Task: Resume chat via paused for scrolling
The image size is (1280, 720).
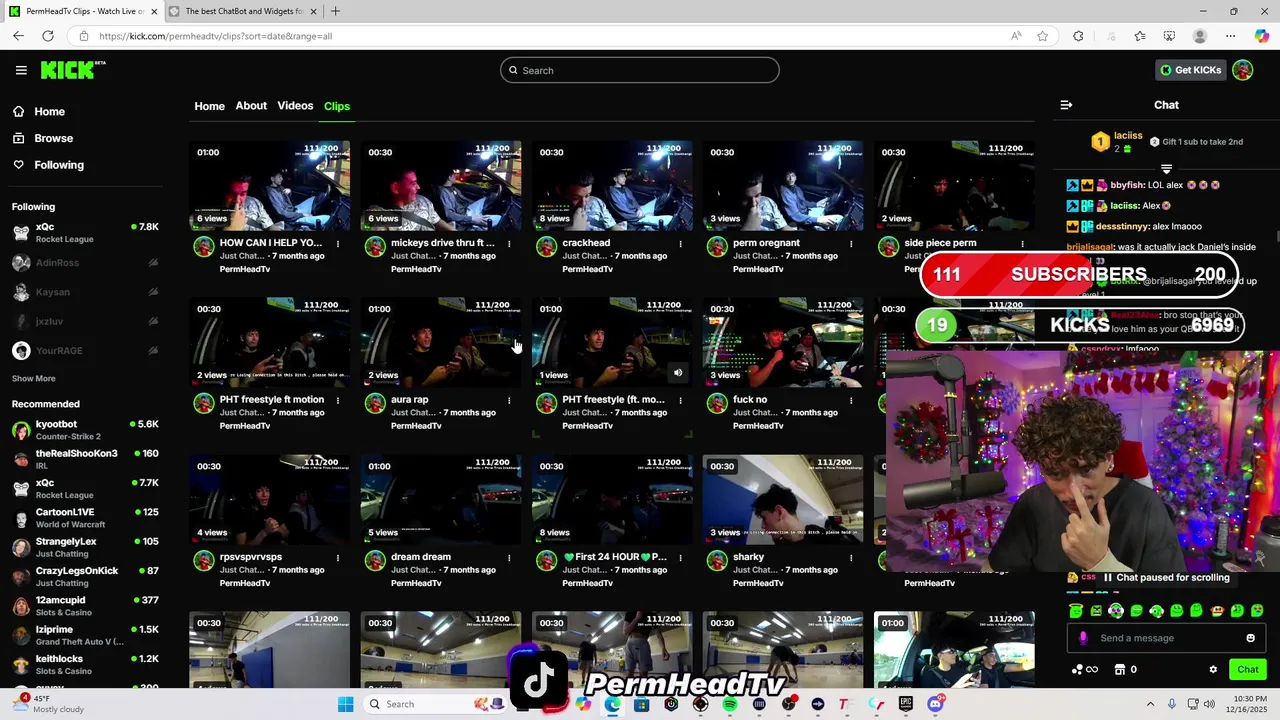Action: coord(1165,577)
